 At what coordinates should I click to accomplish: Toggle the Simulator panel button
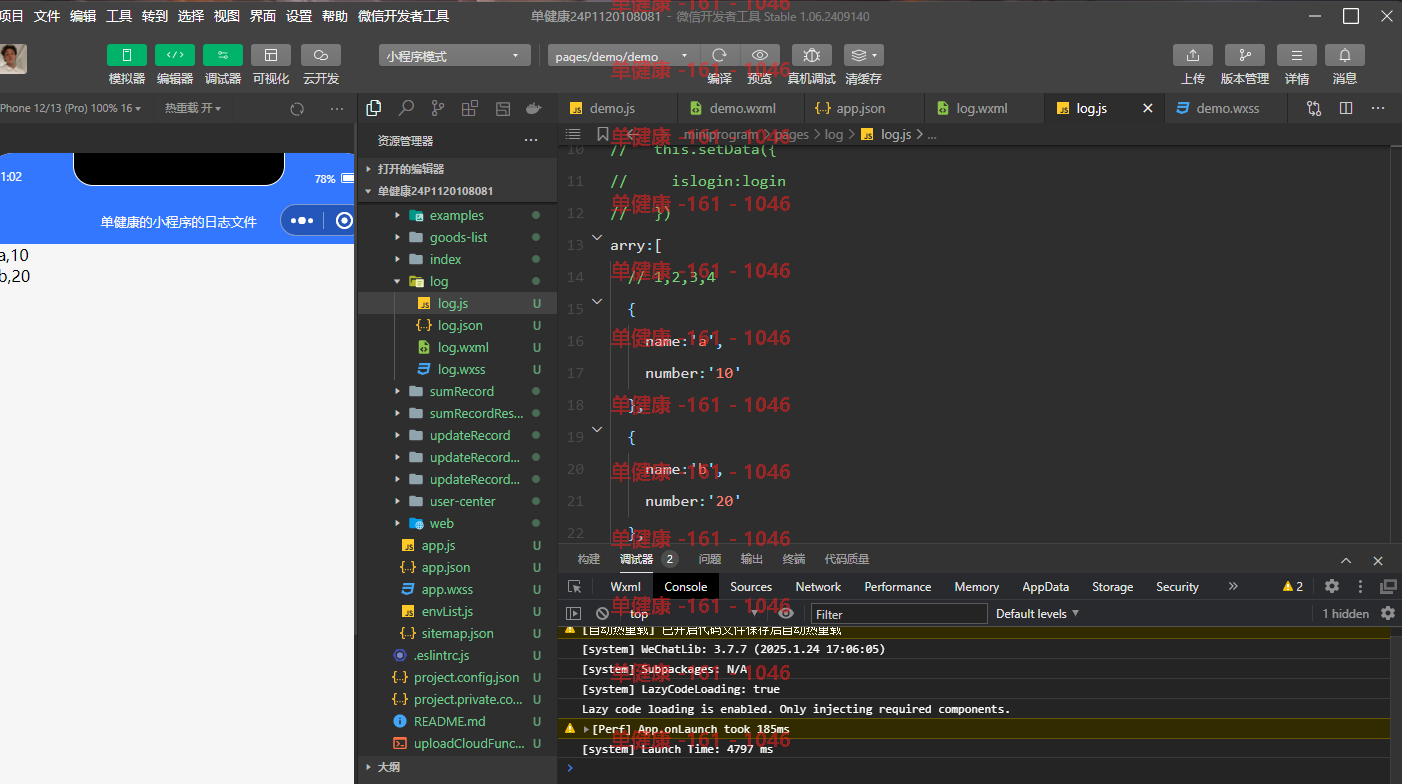point(127,56)
